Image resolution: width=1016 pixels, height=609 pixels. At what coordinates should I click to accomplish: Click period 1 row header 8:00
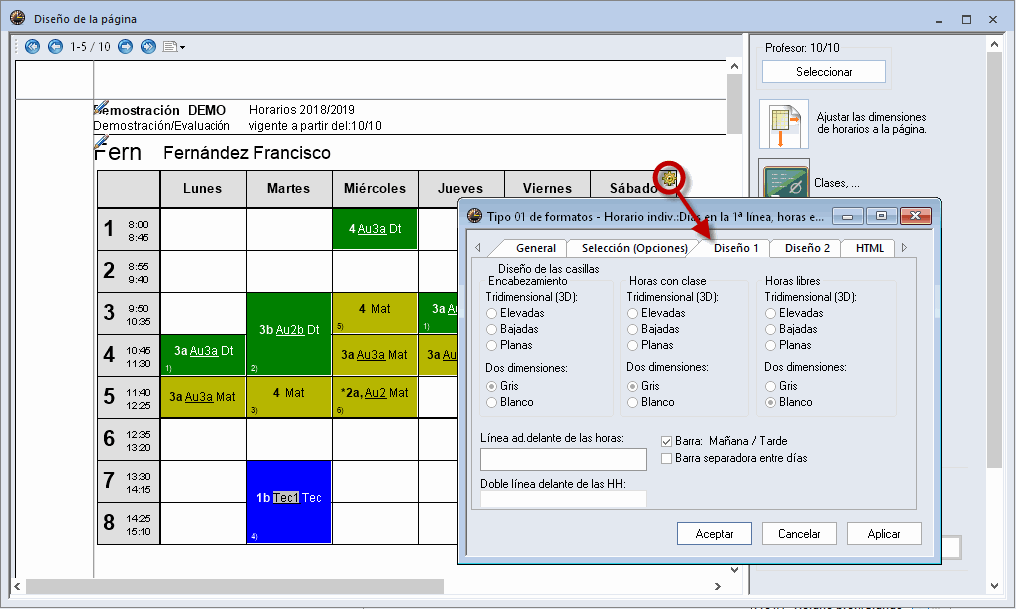coord(128,229)
